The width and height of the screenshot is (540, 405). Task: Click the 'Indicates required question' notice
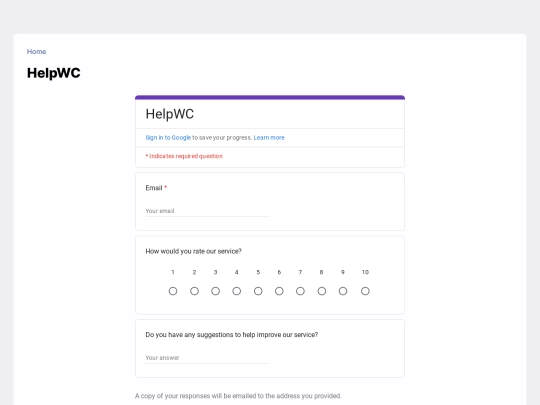(184, 156)
